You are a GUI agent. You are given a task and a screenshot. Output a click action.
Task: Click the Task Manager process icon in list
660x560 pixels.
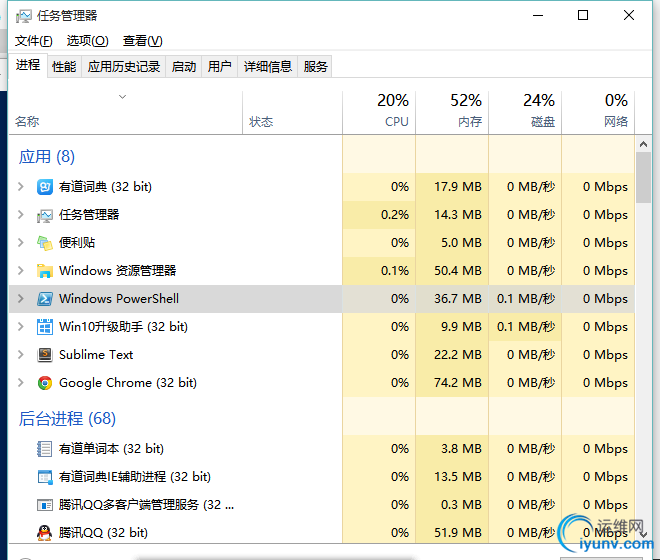click(x=45, y=215)
